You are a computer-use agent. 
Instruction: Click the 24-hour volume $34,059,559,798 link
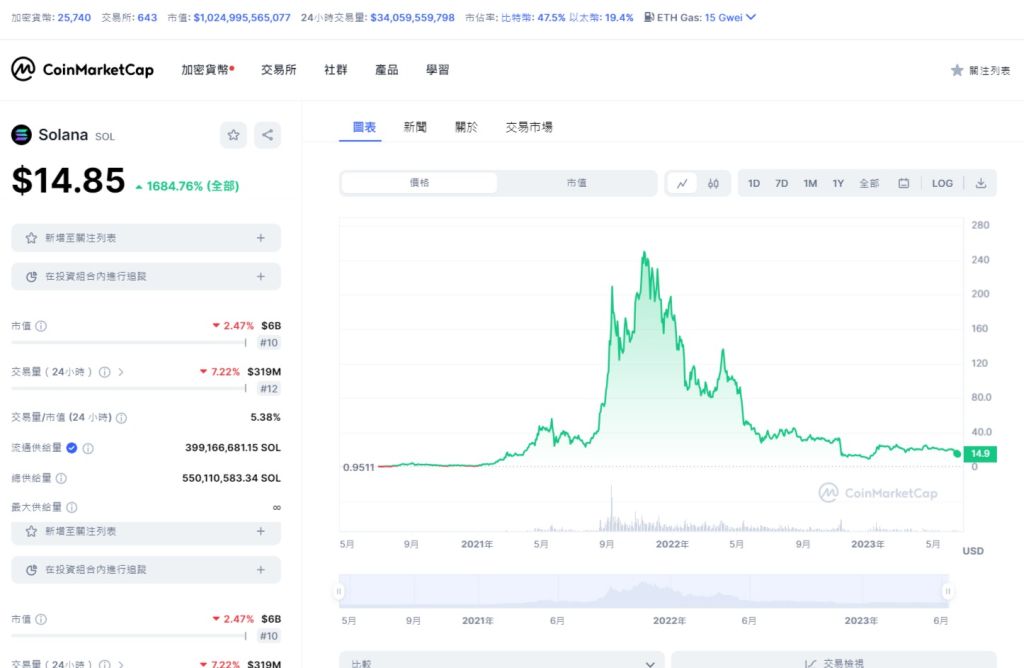coord(412,18)
